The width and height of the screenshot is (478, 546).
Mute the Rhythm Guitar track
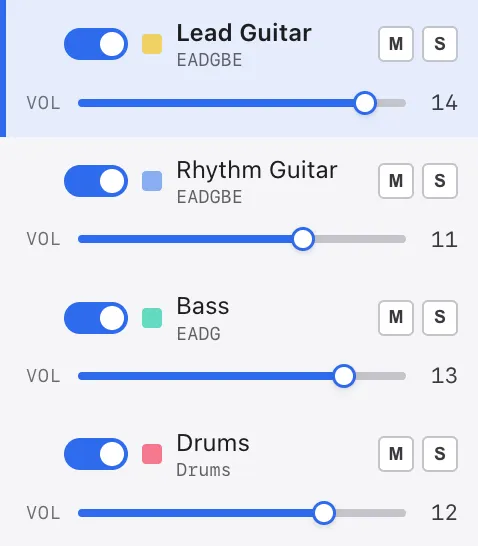tap(396, 181)
